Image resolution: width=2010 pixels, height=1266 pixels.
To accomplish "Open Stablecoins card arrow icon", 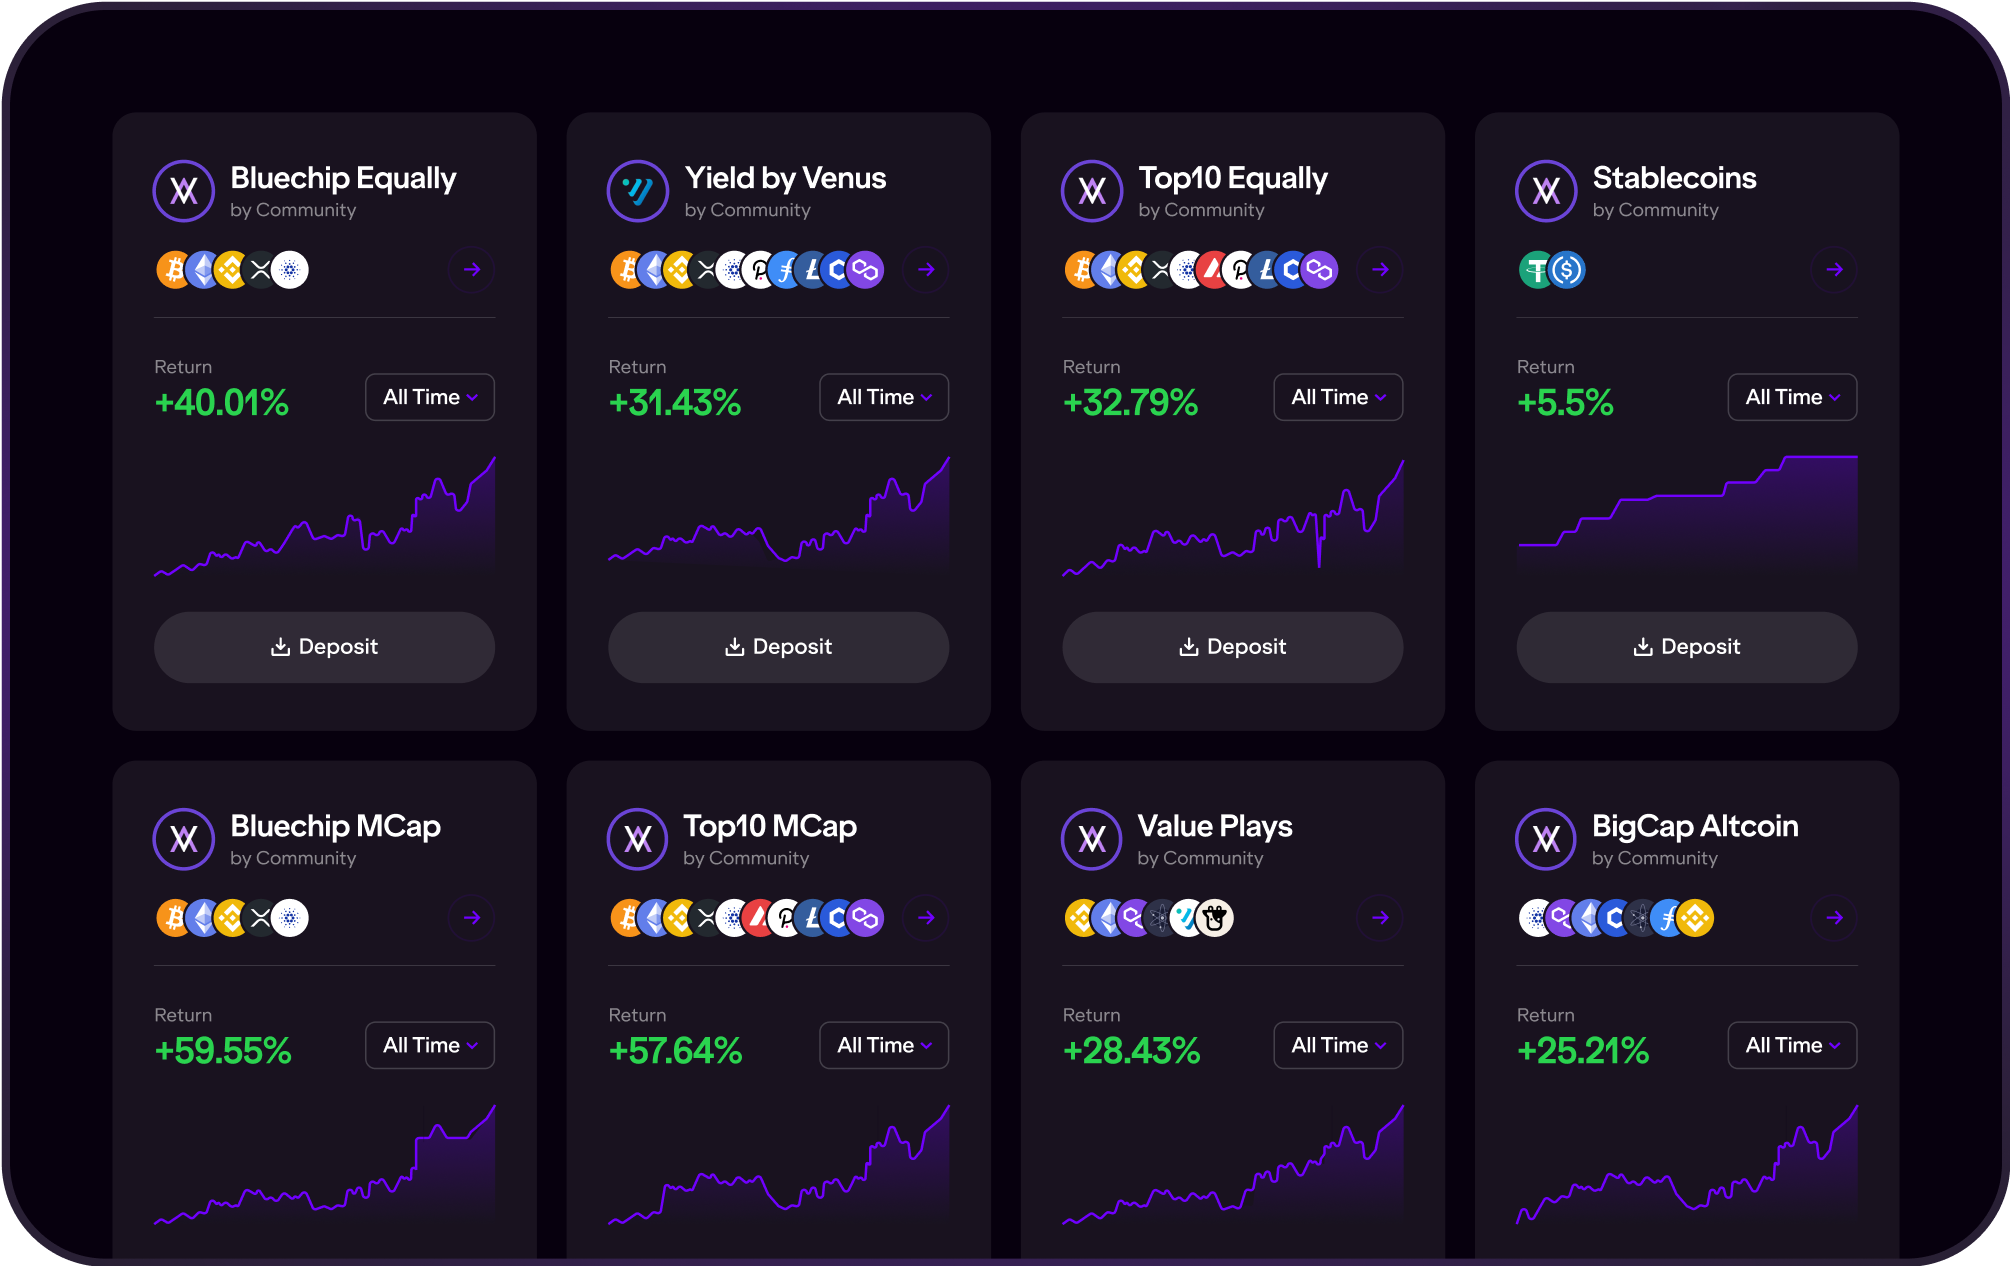I will point(1834,270).
